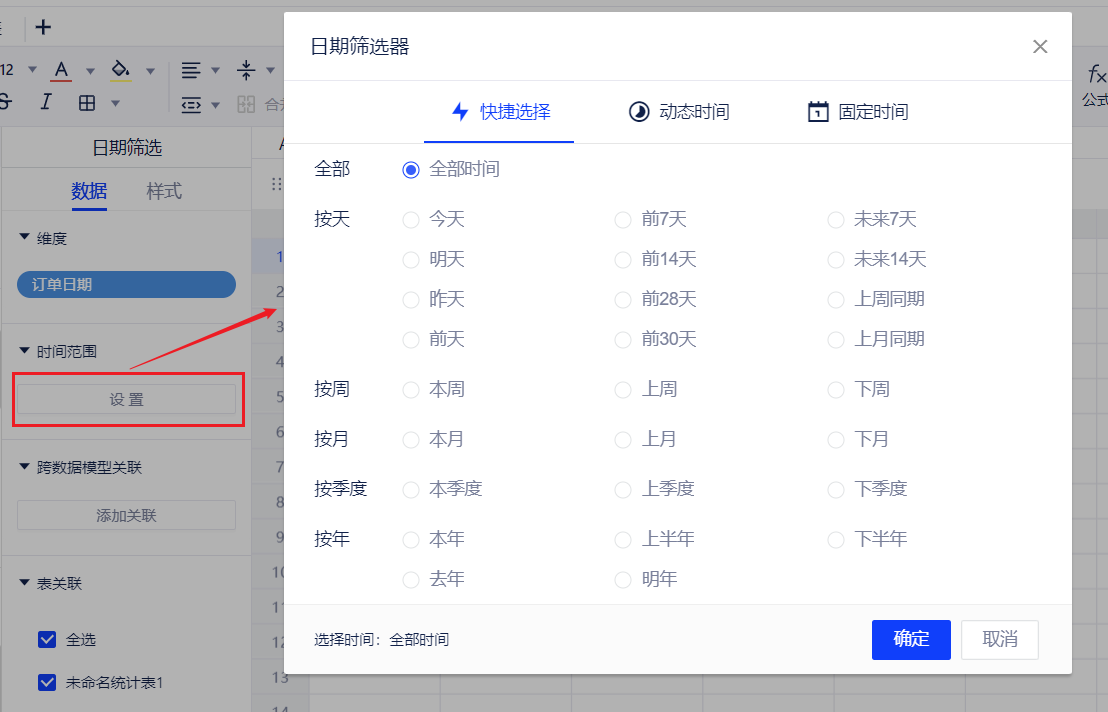Image resolution: width=1108 pixels, height=712 pixels.
Task: Click the horizontal text align icon
Action: pyautogui.click(x=190, y=70)
